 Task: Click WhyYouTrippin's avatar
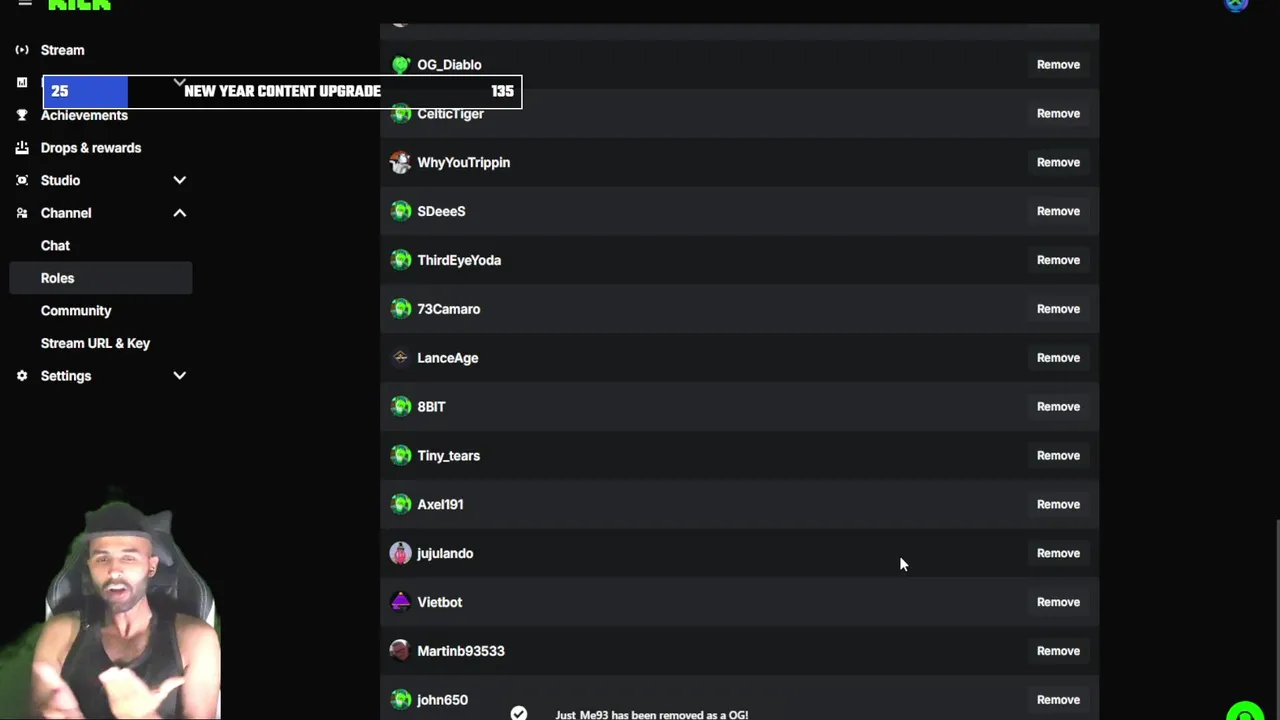(x=401, y=162)
